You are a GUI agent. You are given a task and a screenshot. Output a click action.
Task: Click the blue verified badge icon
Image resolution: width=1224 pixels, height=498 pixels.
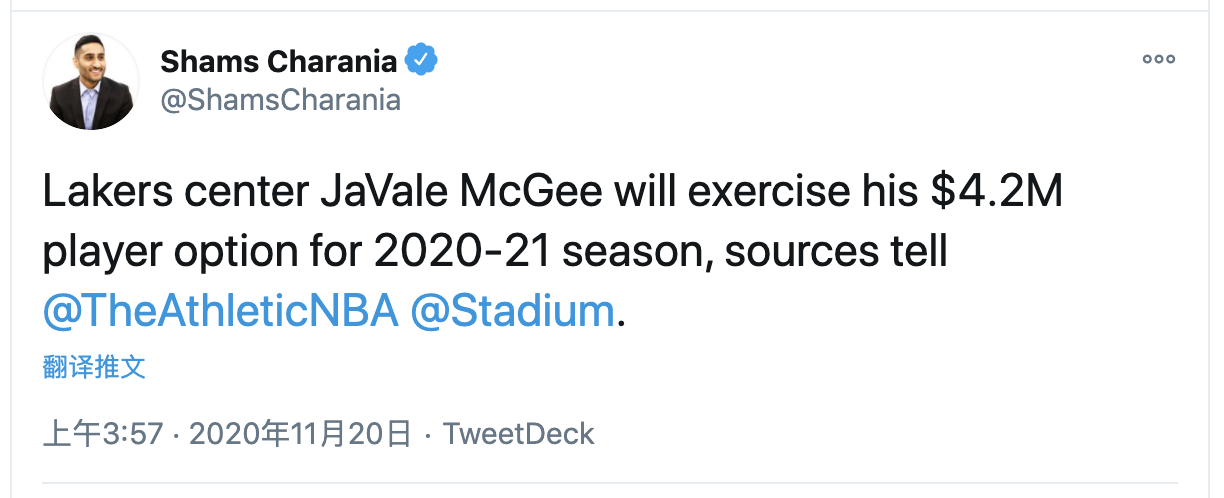420,61
